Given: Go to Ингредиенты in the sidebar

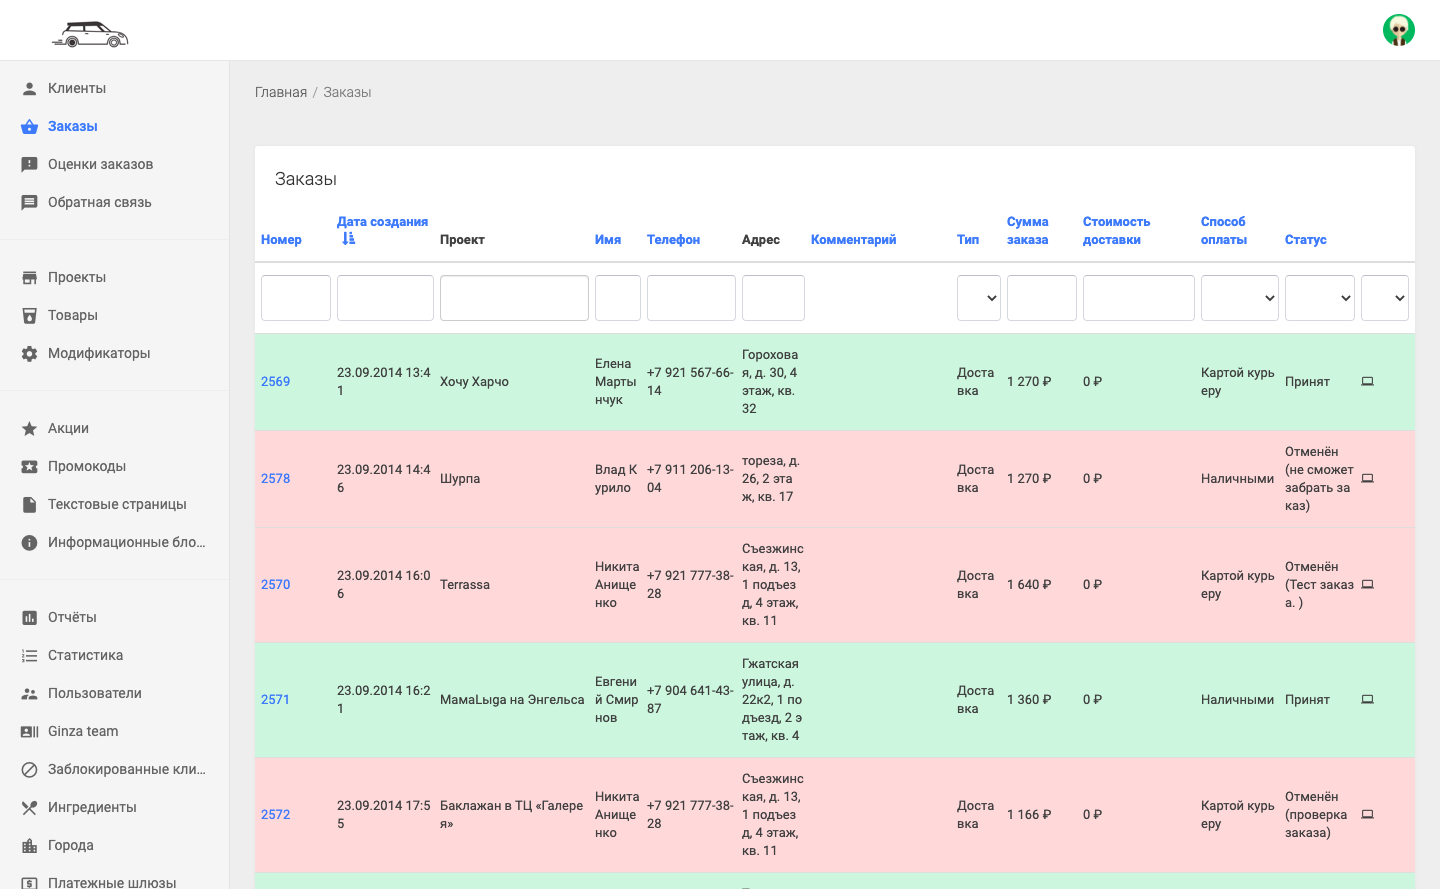Looking at the screenshot, I should [x=92, y=807].
